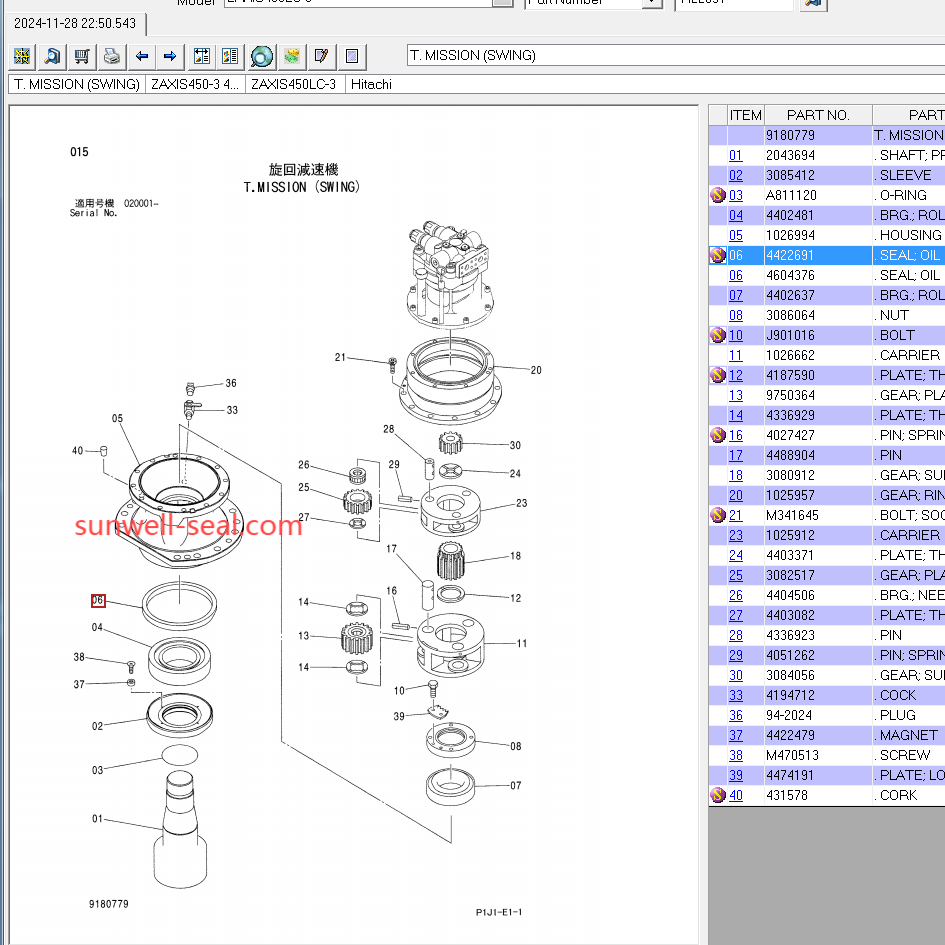Click the highlighted 06 callout in diagram
The height and width of the screenshot is (945, 945).
click(98, 601)
